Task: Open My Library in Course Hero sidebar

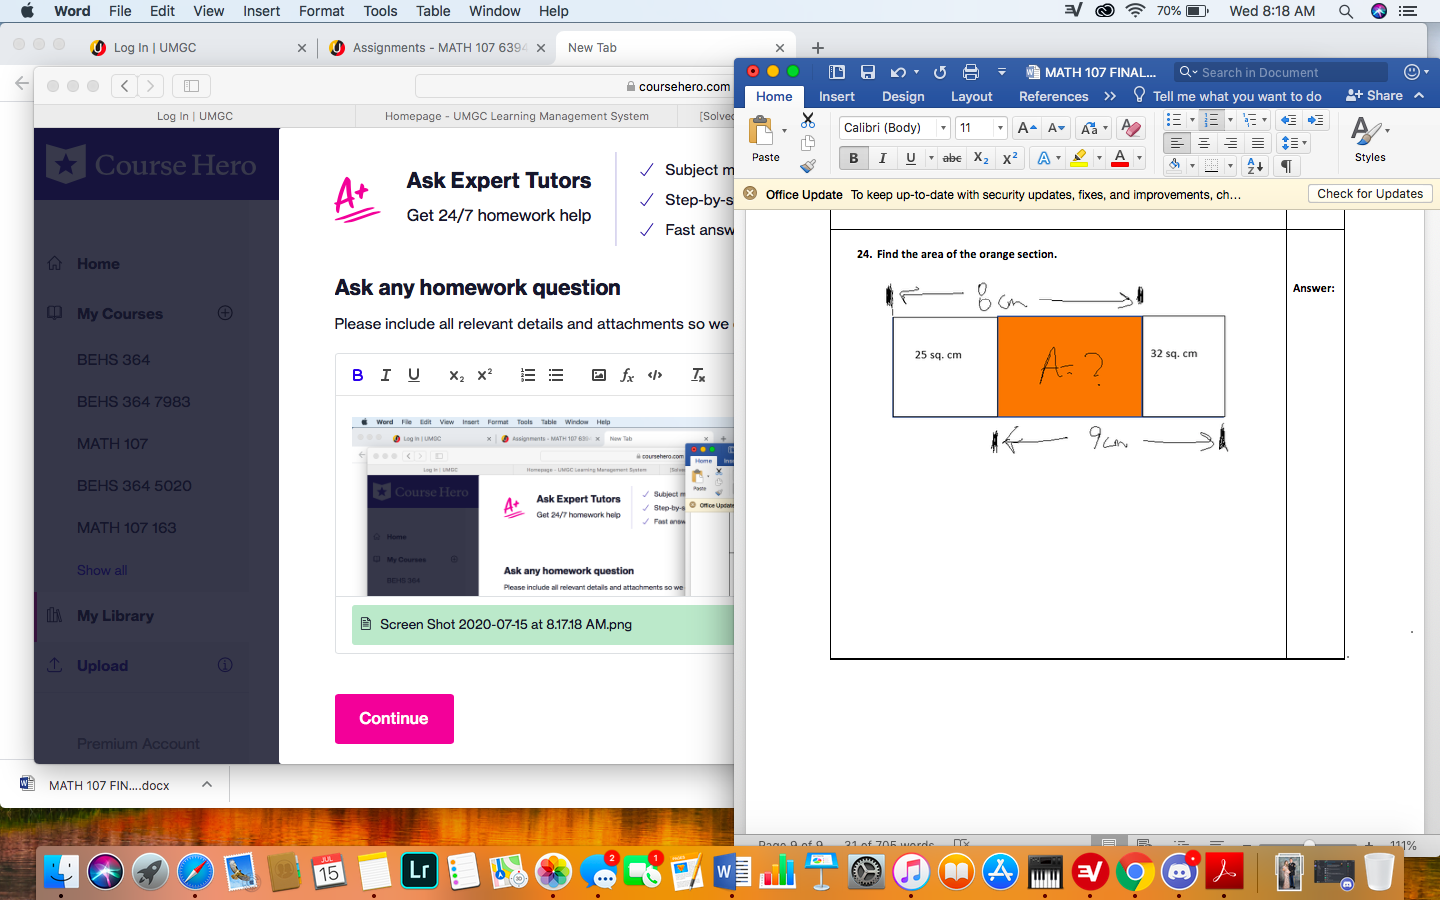Action: 115,616
